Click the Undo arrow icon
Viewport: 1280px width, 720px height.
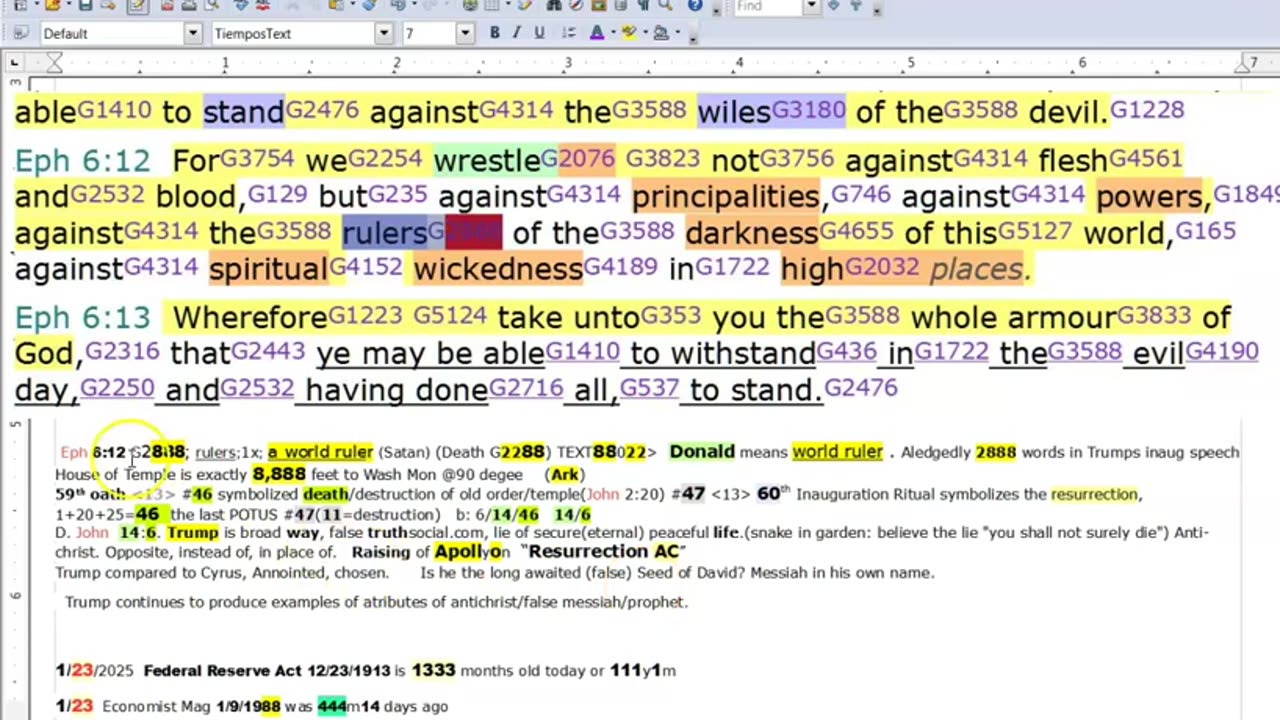397,5
